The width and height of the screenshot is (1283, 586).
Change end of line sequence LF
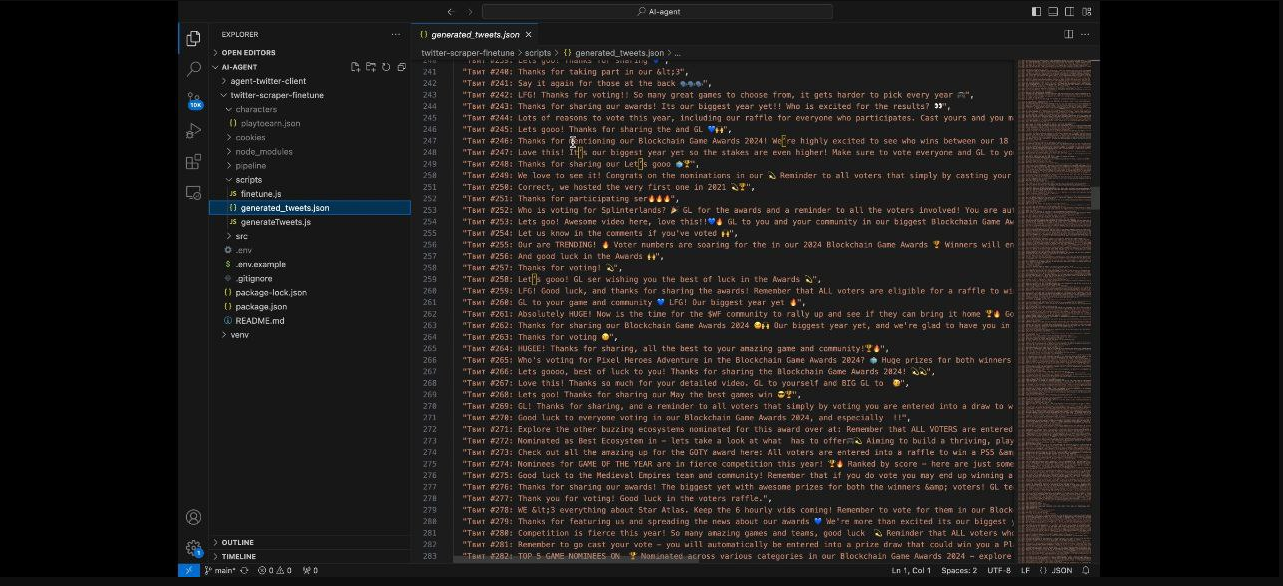click(1025, 570)
